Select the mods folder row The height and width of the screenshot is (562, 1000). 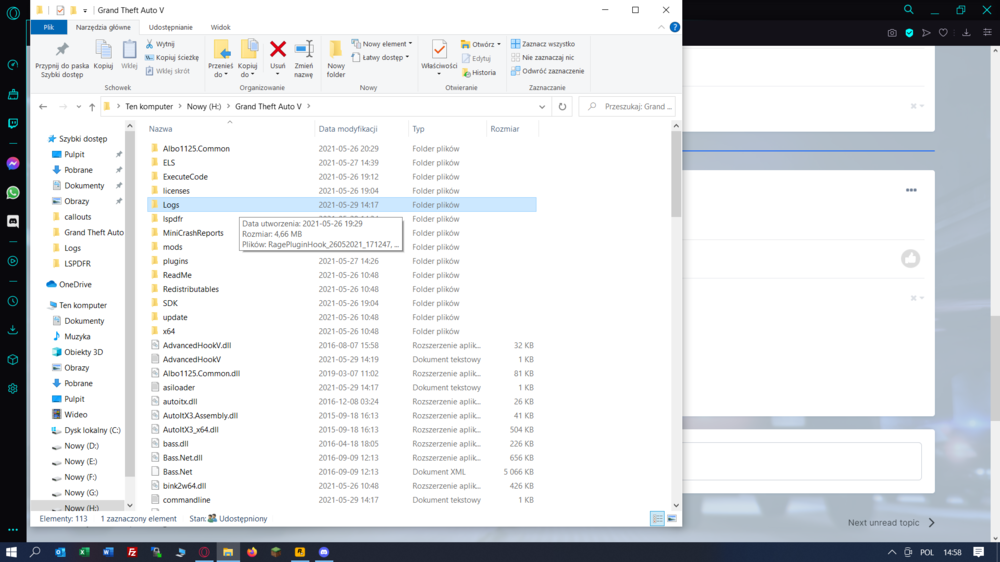pos(342,247)
